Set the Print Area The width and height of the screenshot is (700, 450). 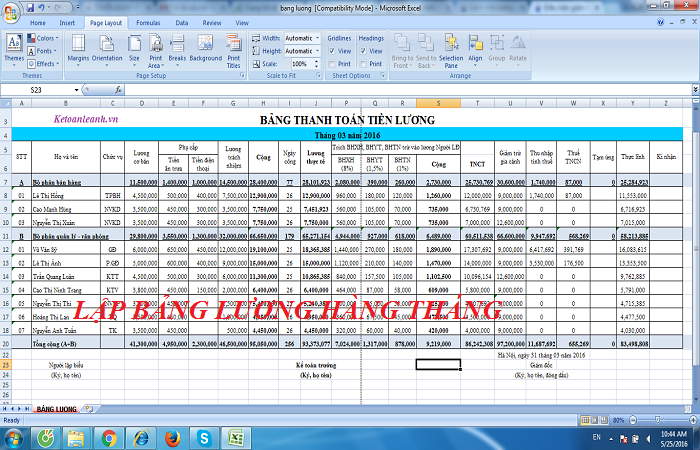tap(156, 50)
